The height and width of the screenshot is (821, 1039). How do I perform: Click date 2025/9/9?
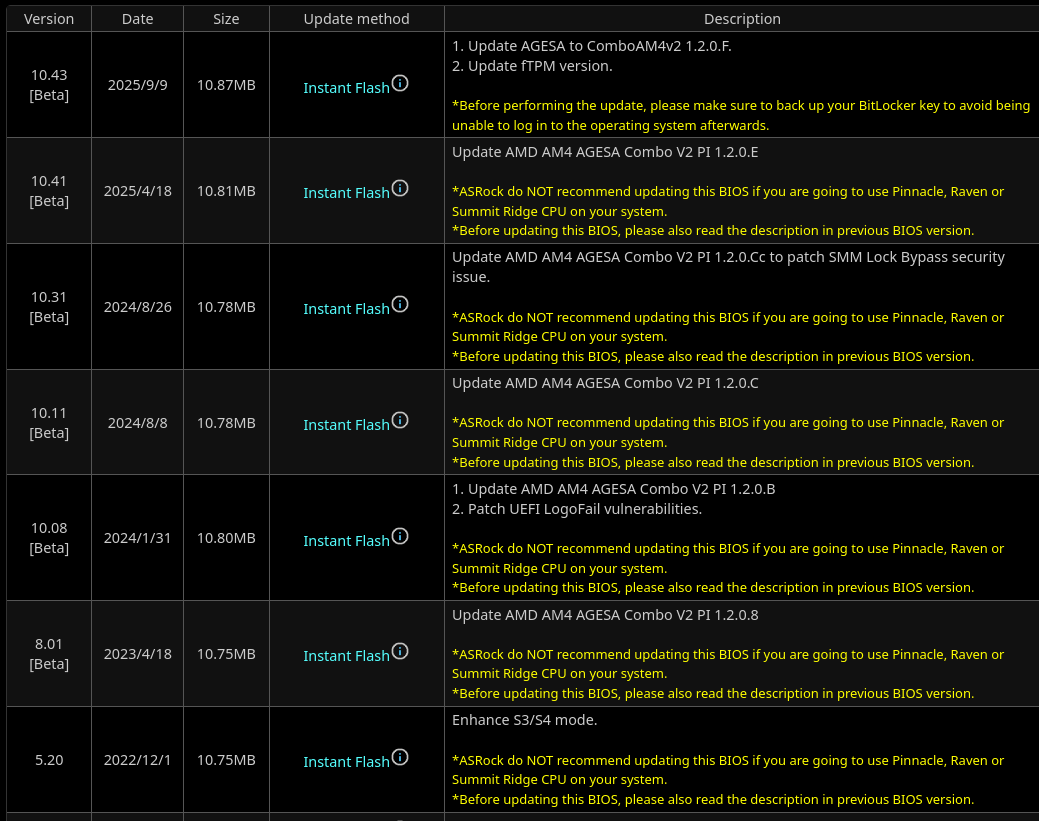(x=137, y=85)
